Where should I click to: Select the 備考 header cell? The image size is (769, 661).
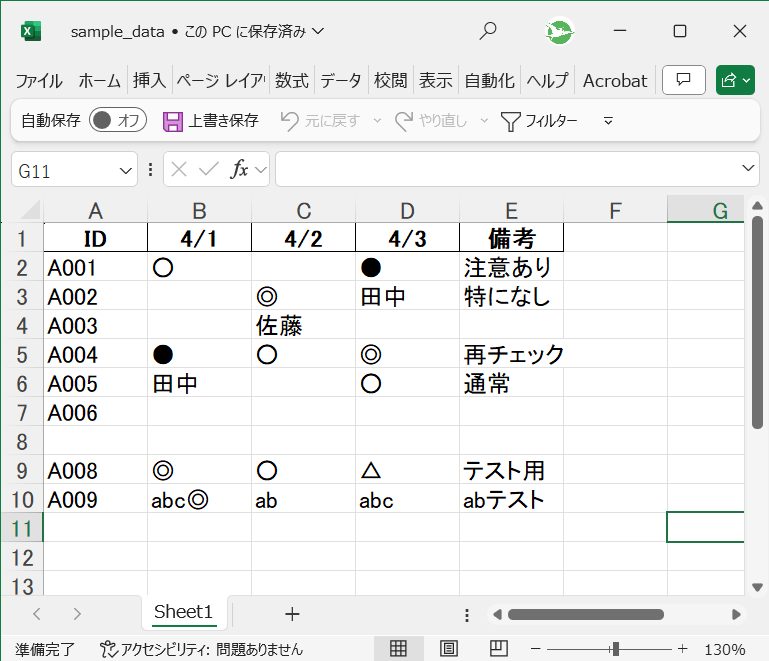(x=511, y=238)
